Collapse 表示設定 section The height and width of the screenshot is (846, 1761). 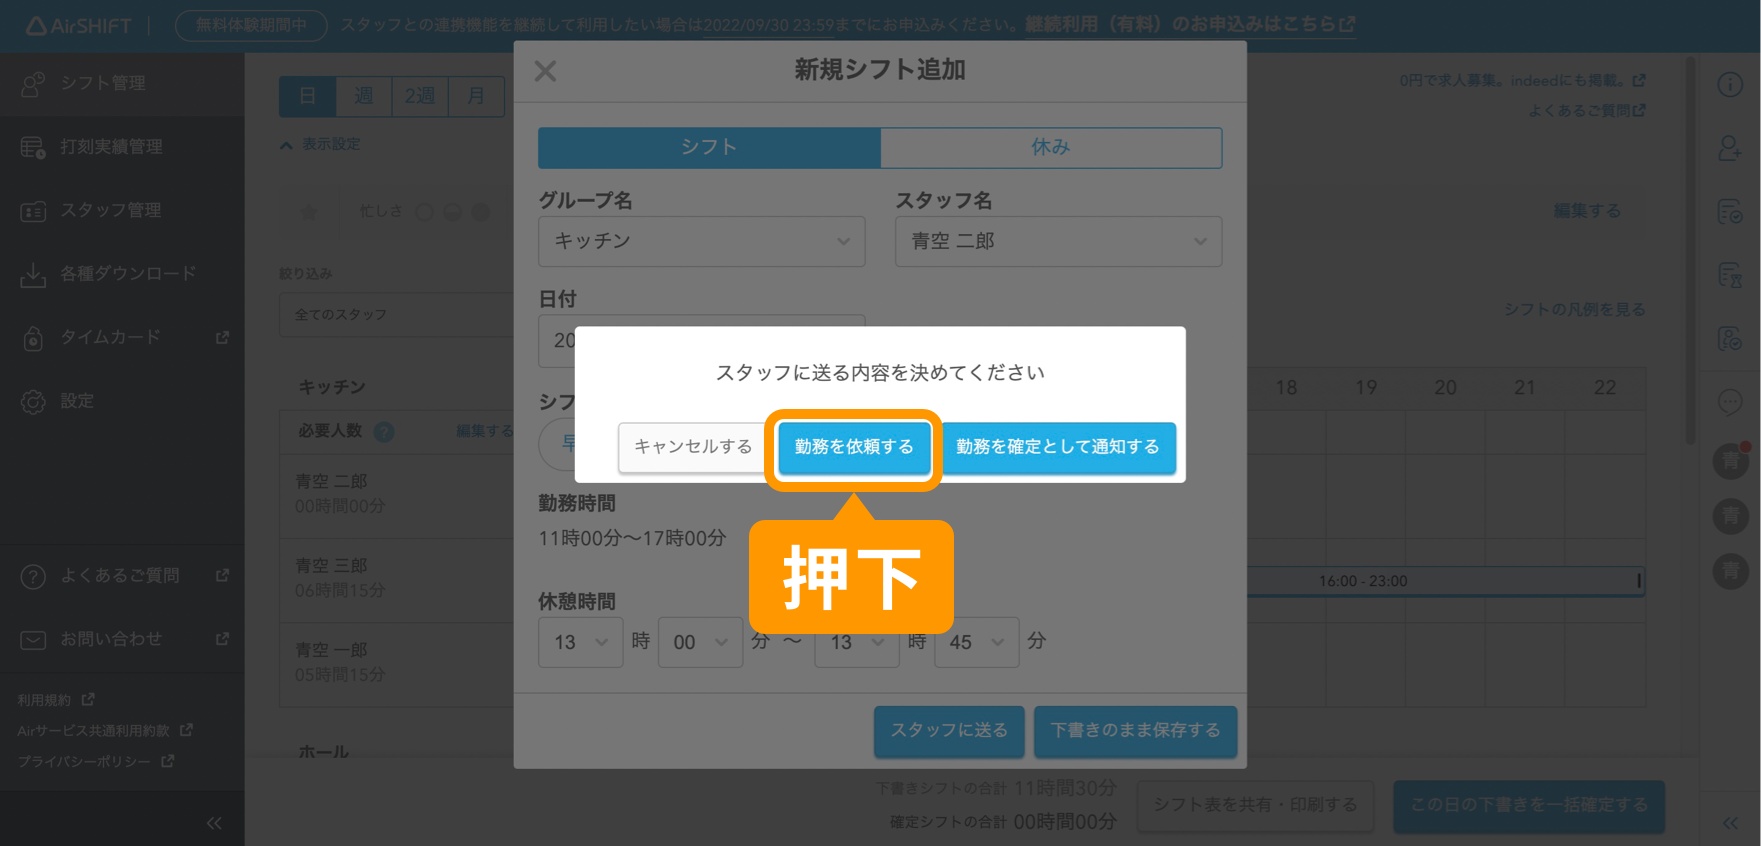pyautogui.click(x=320, y=145)
